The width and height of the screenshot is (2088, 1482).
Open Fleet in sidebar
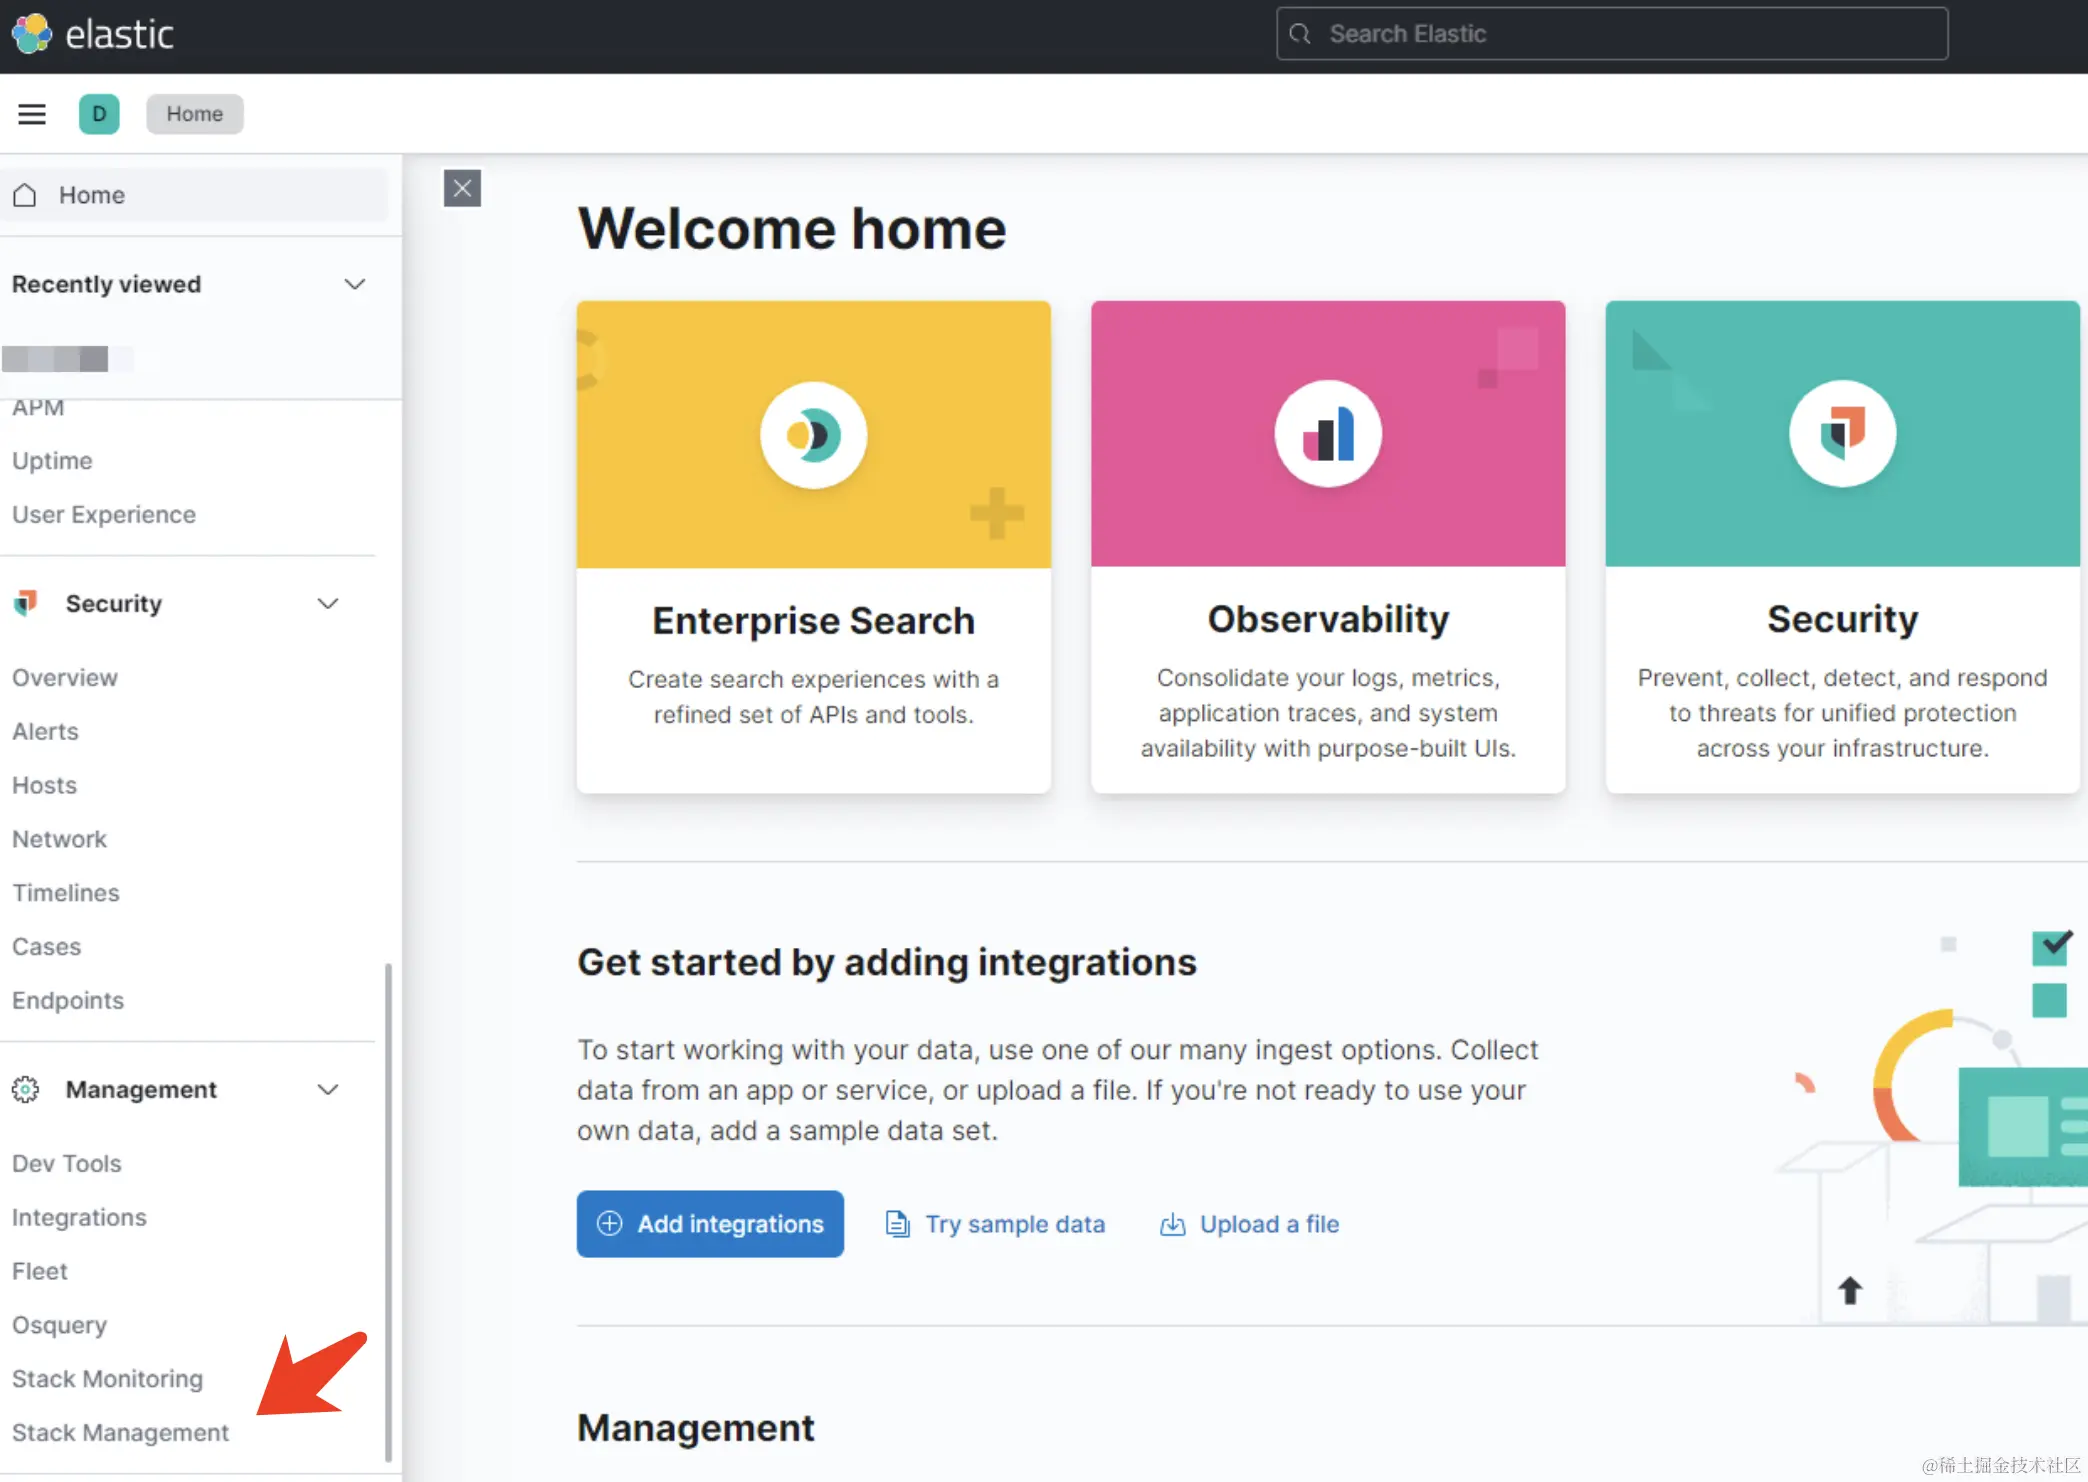40,1272
